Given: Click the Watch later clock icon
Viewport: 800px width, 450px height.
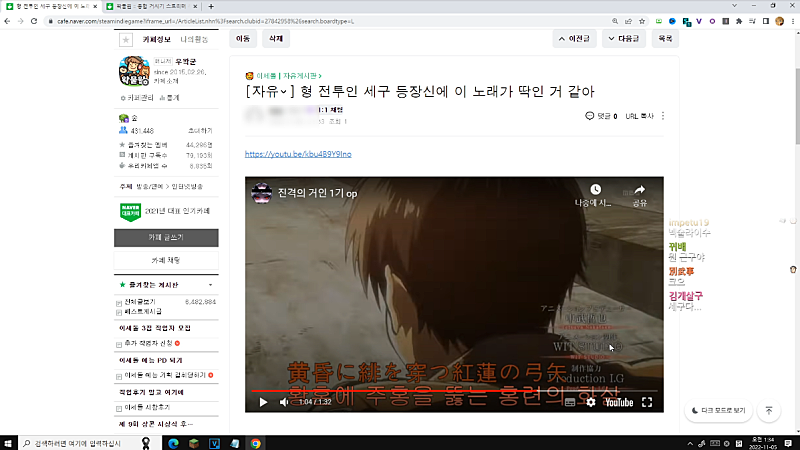Looking at the screenshot, I should [595, 190].
